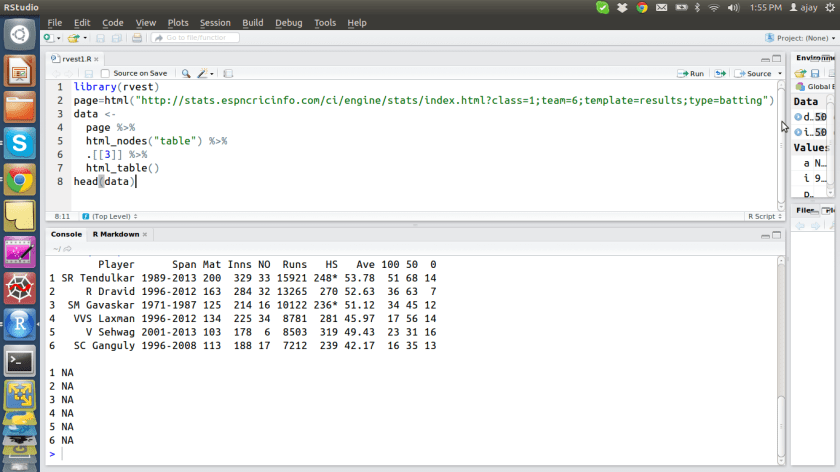Image resolution: width=840 pixels, height=472 pixels.
Task: Click the re-run previous region icon
Action: coord(720,73)
